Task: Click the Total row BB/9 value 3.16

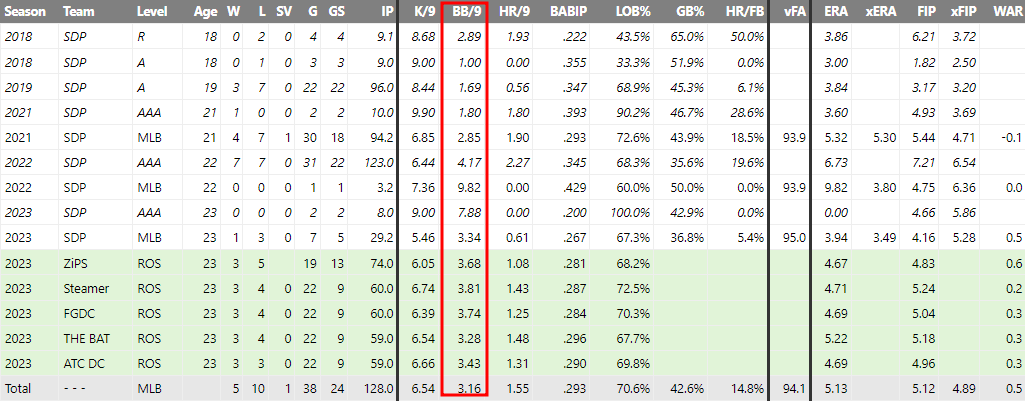Action: [471, 389]
